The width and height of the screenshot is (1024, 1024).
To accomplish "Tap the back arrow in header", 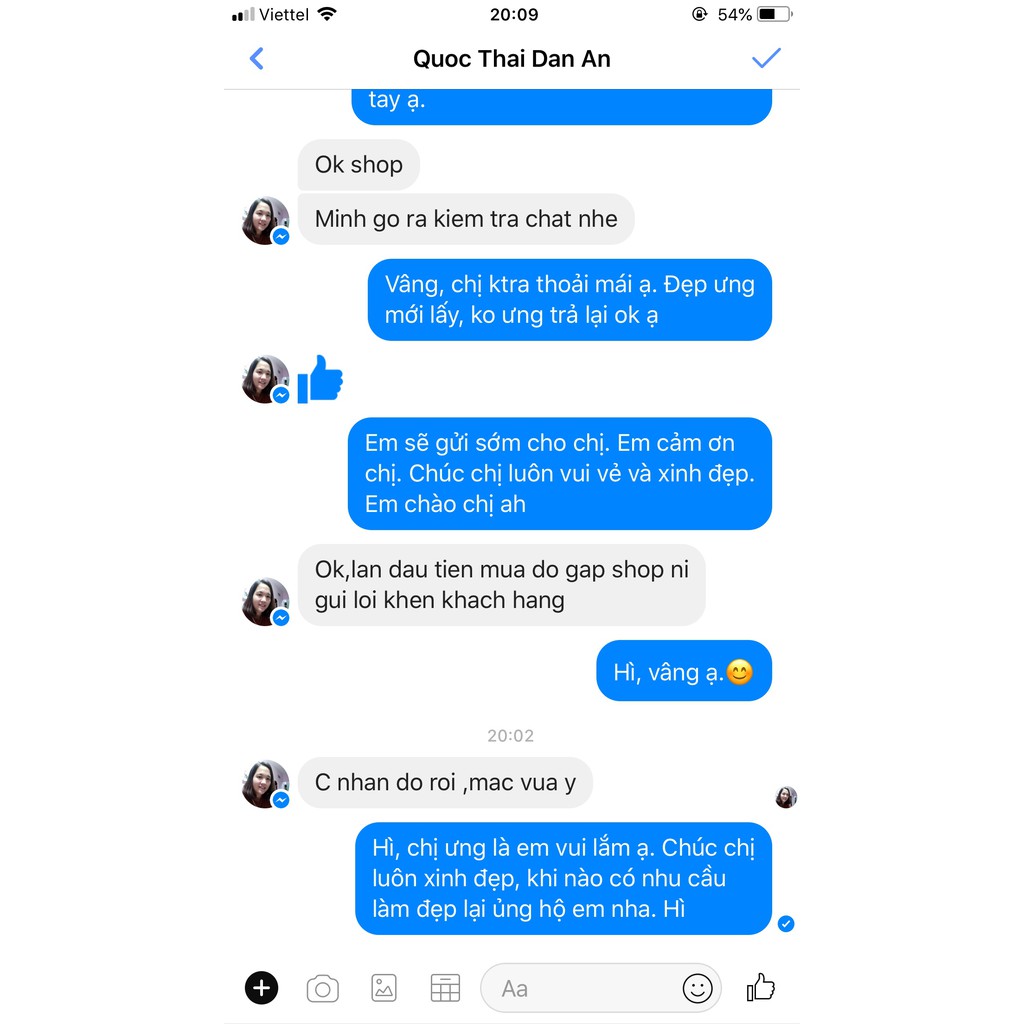I will coord(257,59).
